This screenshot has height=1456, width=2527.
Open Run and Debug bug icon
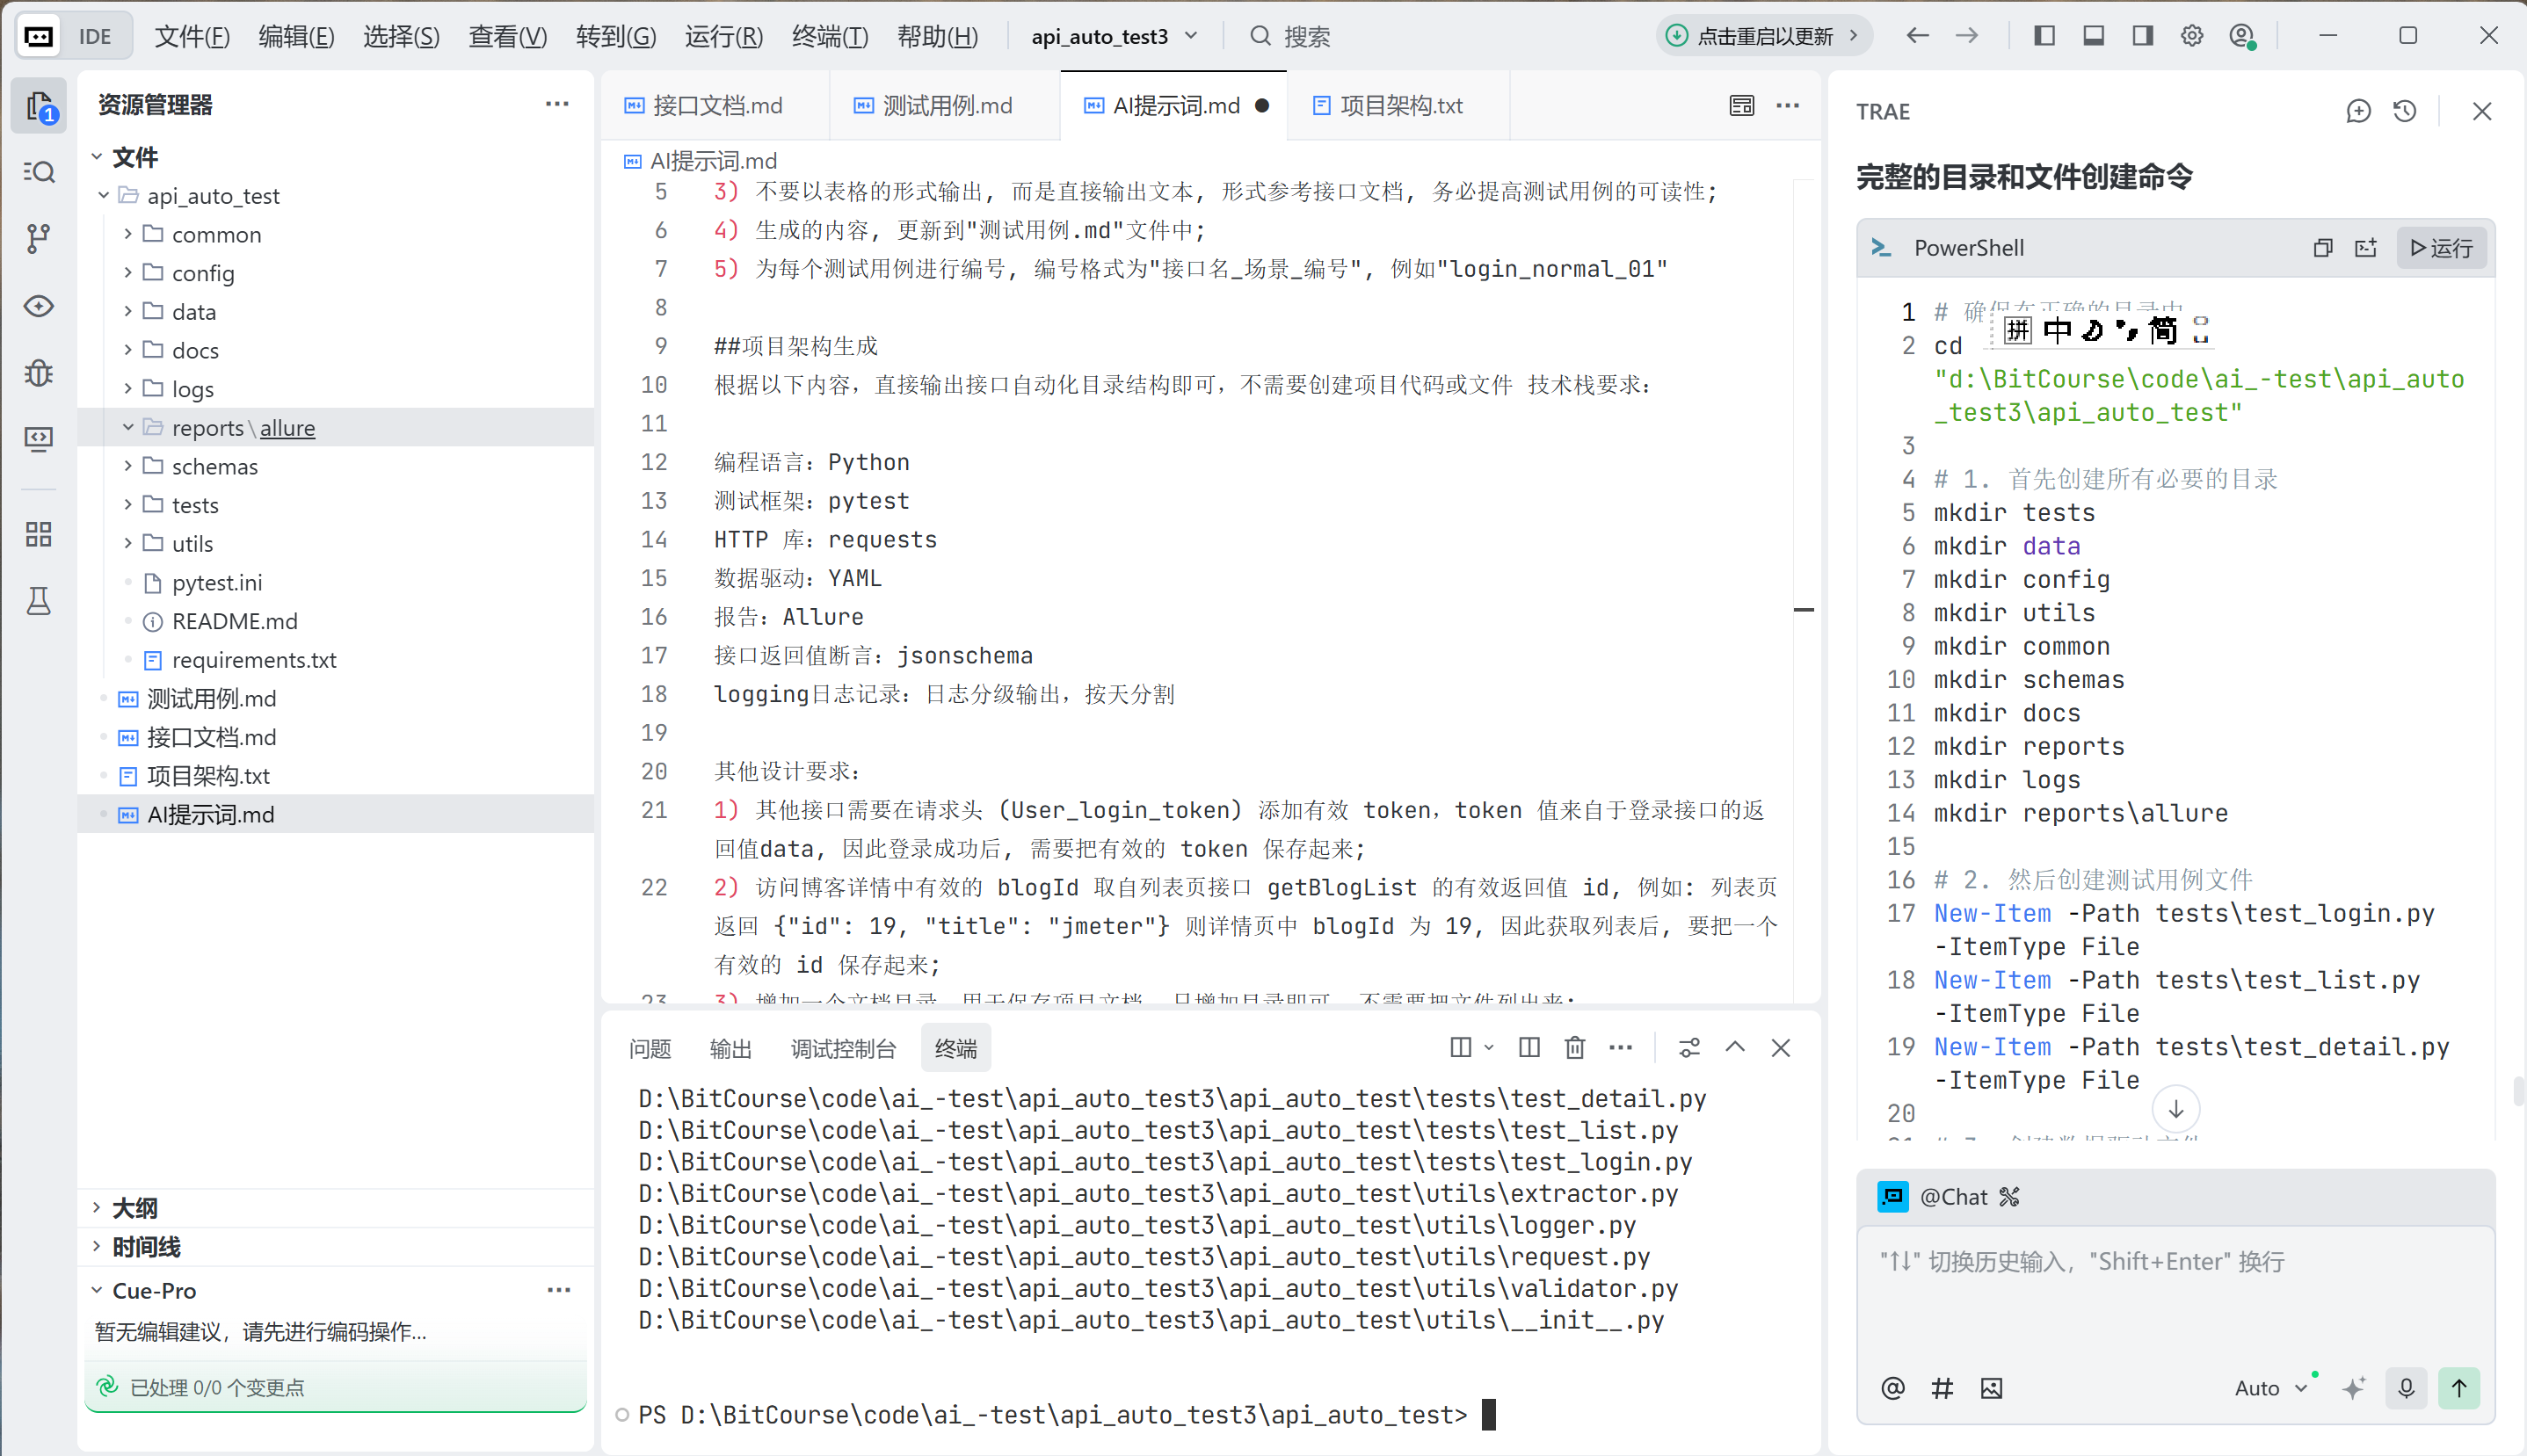(39, 372)
